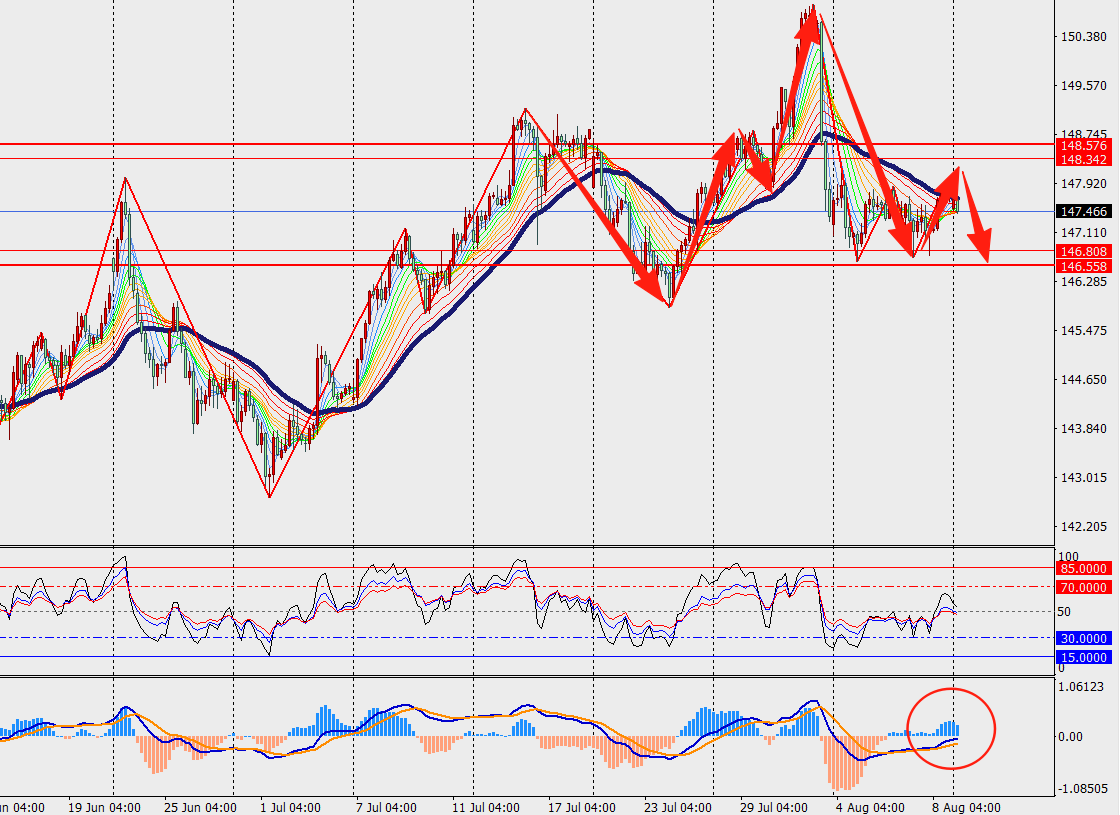1120x815 pixels.
Task: Select the blue 30.0000 oscillator level tag
Action: pos(1084,639)
